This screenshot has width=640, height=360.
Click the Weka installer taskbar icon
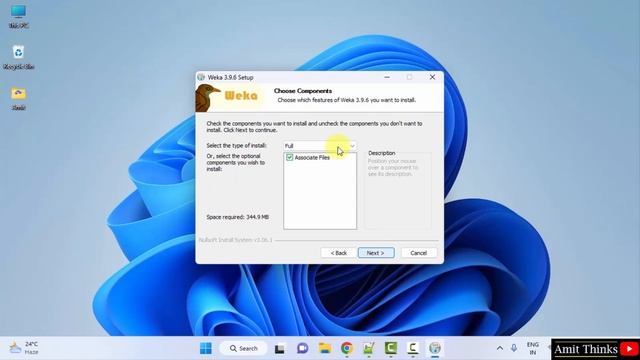click(x=435, y=348)
